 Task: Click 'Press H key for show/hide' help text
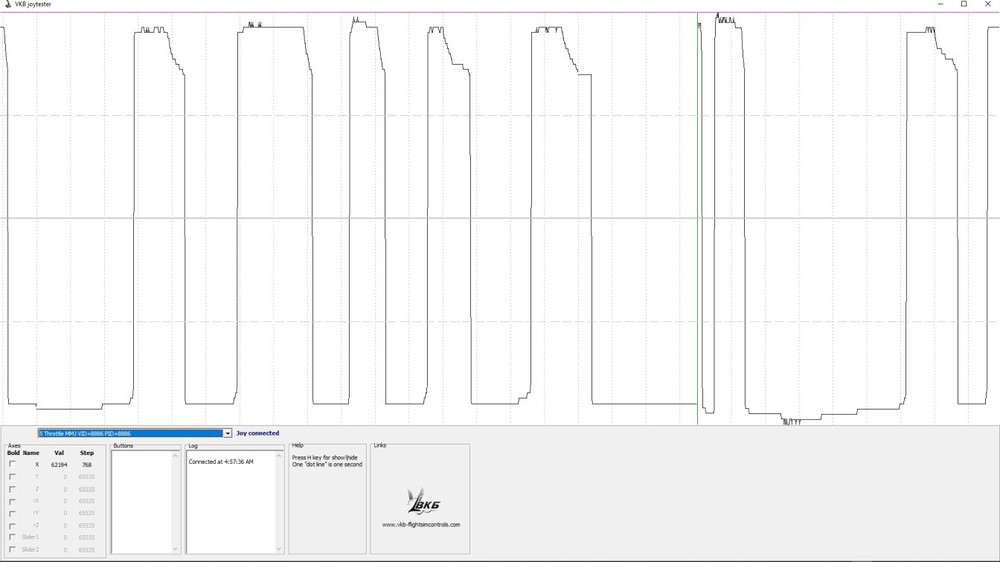point(325,458)
